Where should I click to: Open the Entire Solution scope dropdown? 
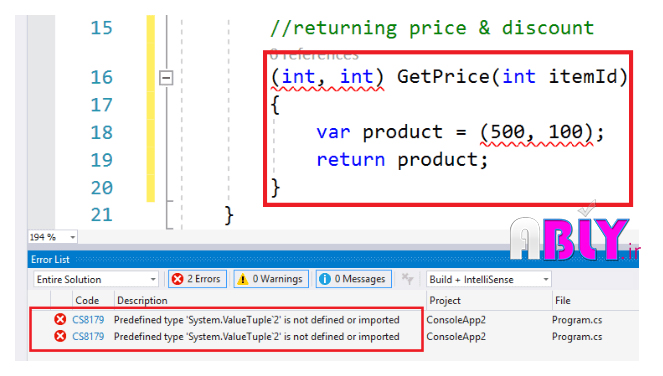coord(96,279)
